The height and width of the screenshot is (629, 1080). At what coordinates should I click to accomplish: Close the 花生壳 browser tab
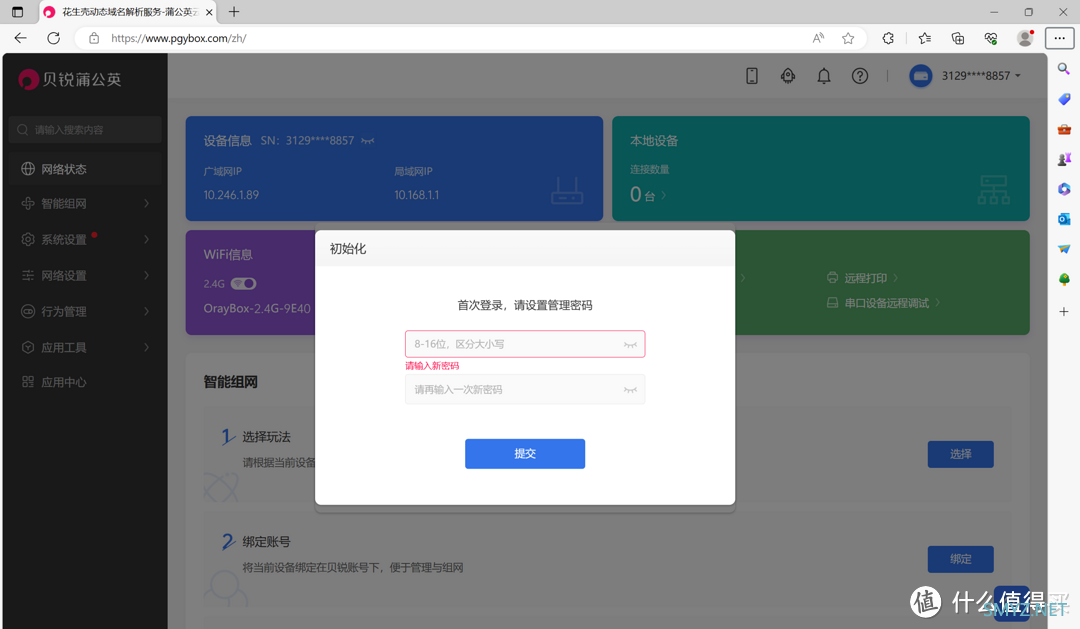(x=209, y=12)
